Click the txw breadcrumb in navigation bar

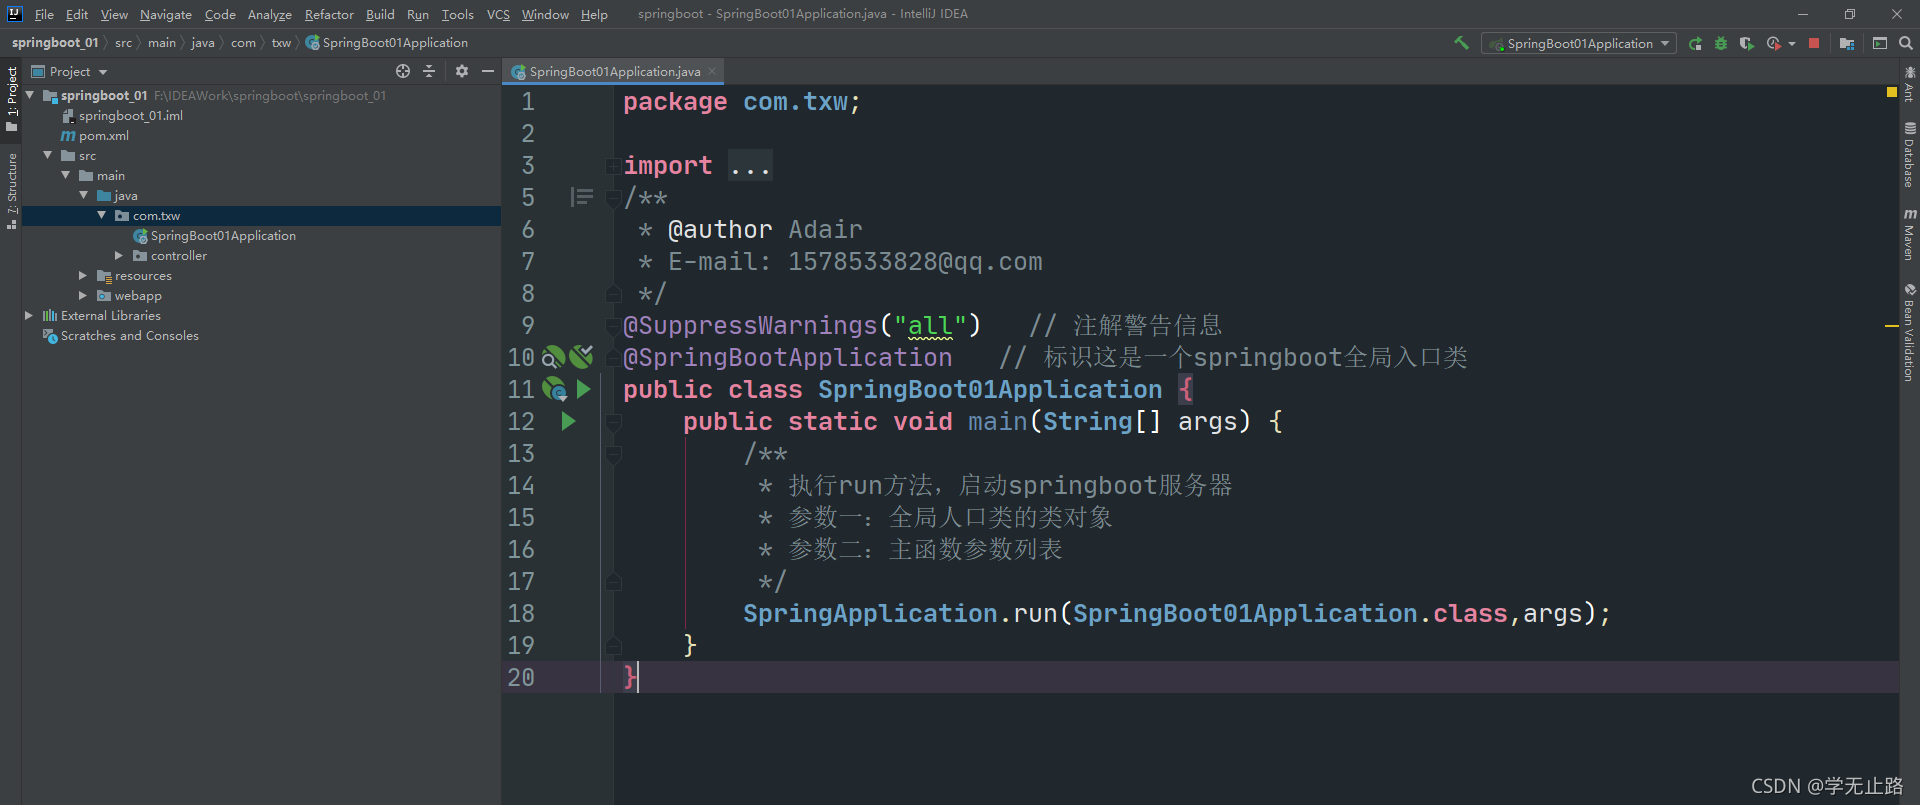pos(281,43)
